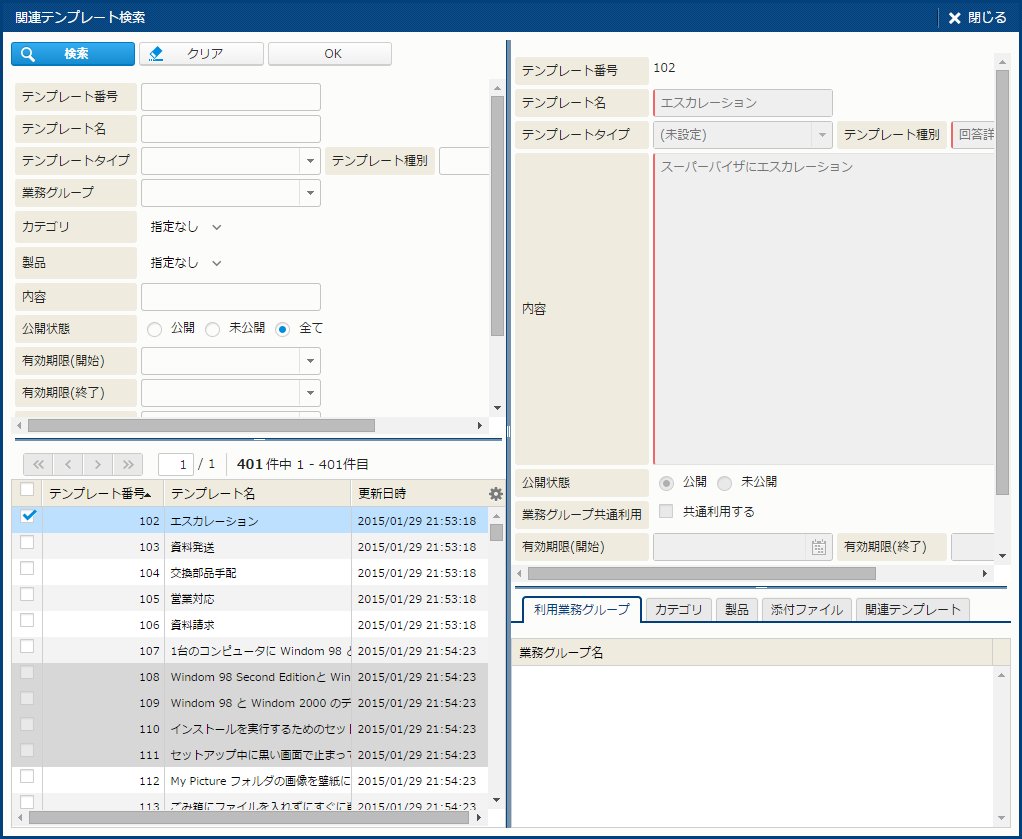This screenshot has width=1022, height=839.
Task: Select the 未公開 radio in search filters
Action: coord(213,329)
